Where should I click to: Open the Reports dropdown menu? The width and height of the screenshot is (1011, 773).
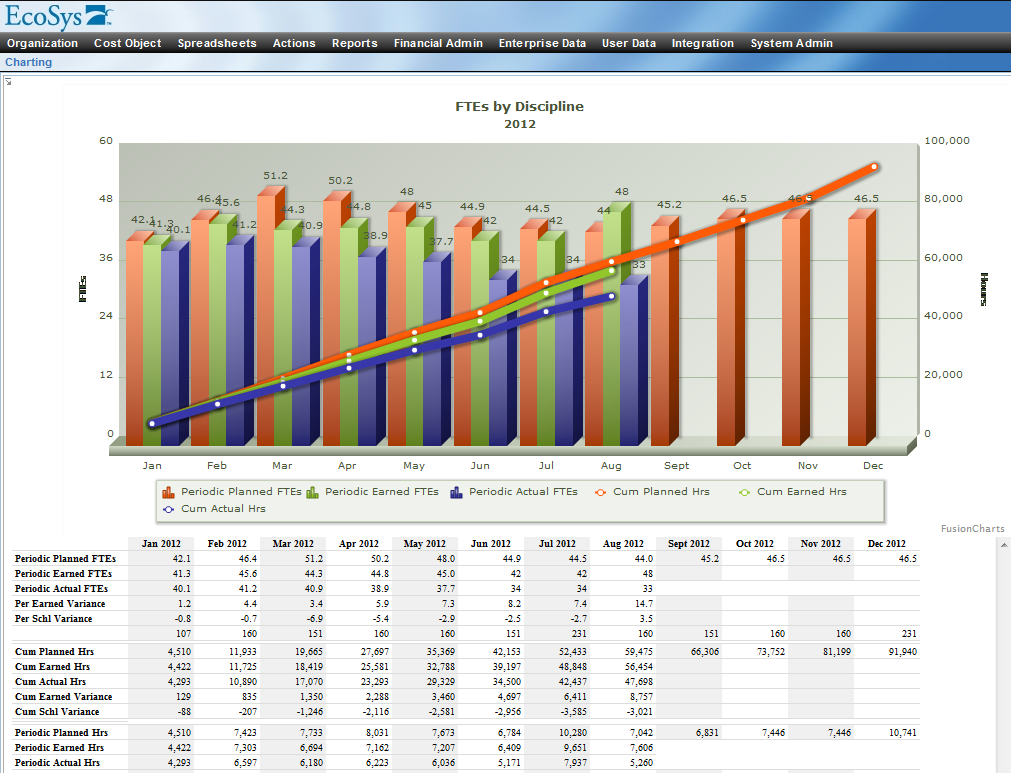click(x=354, y=43)
